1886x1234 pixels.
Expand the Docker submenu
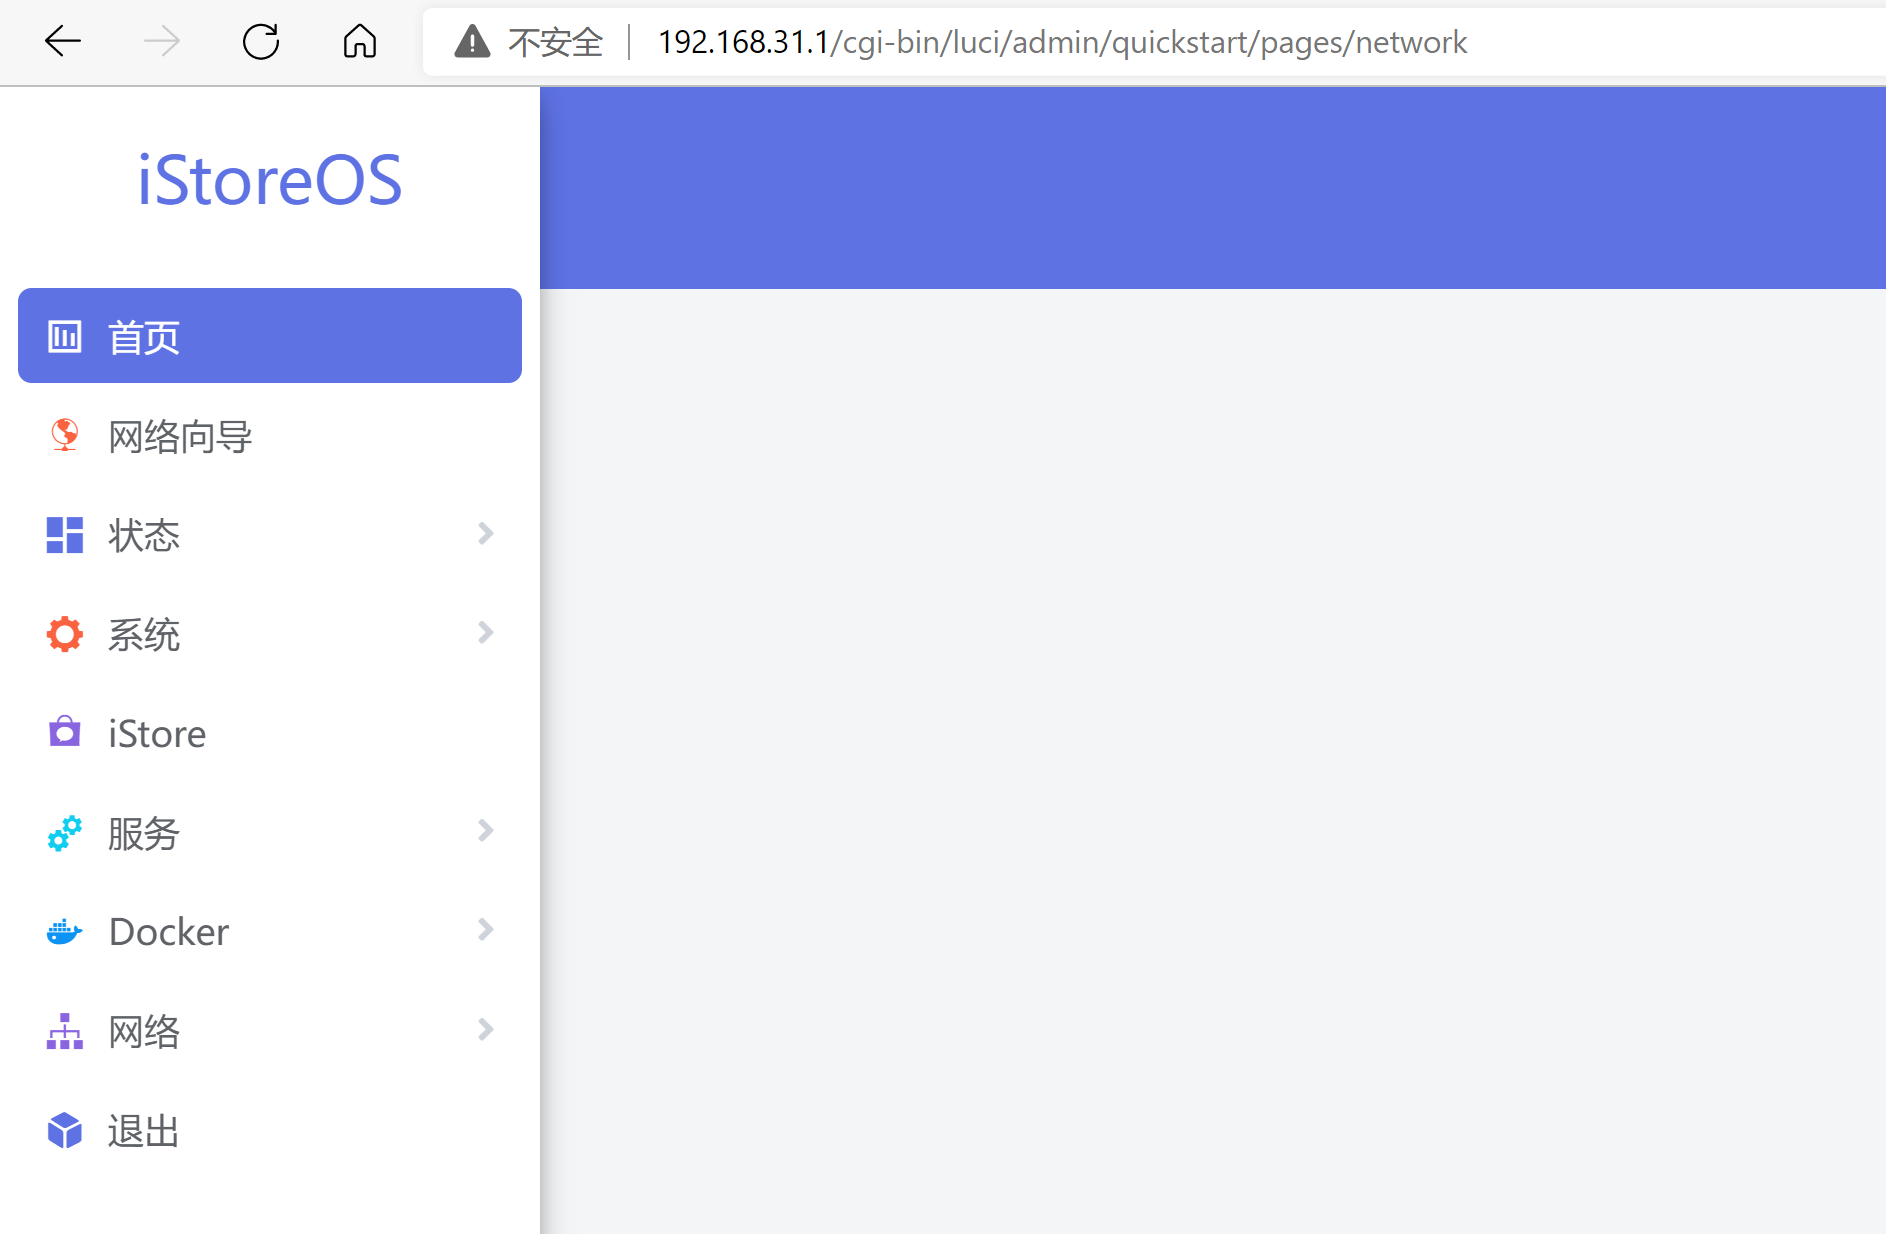486,930
